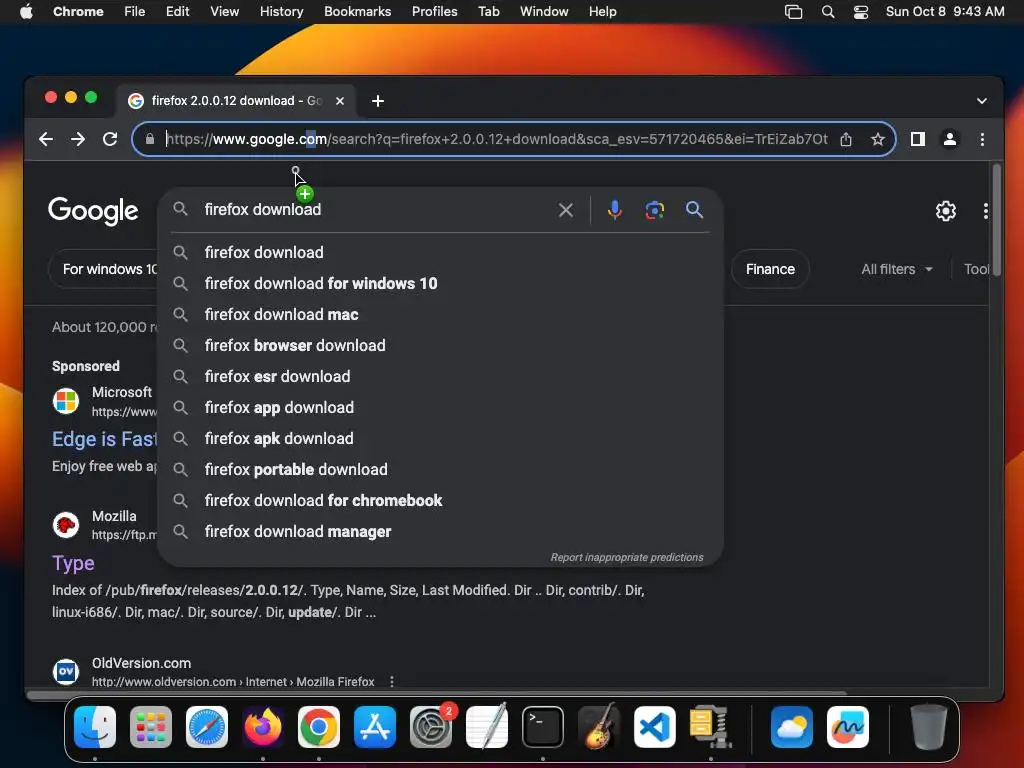Choose suggestion 'firefox download for windows 10'

pyautogui.click(x=440, y=283)
